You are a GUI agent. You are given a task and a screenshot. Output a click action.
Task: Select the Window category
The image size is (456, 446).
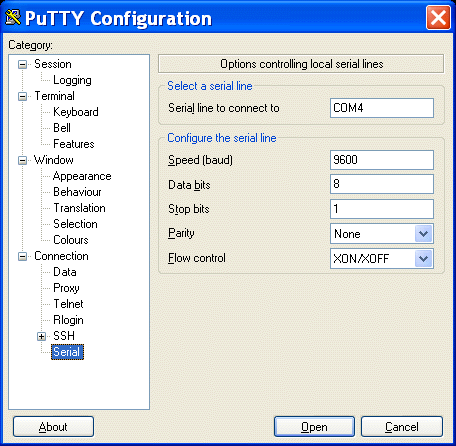point(54,160)
